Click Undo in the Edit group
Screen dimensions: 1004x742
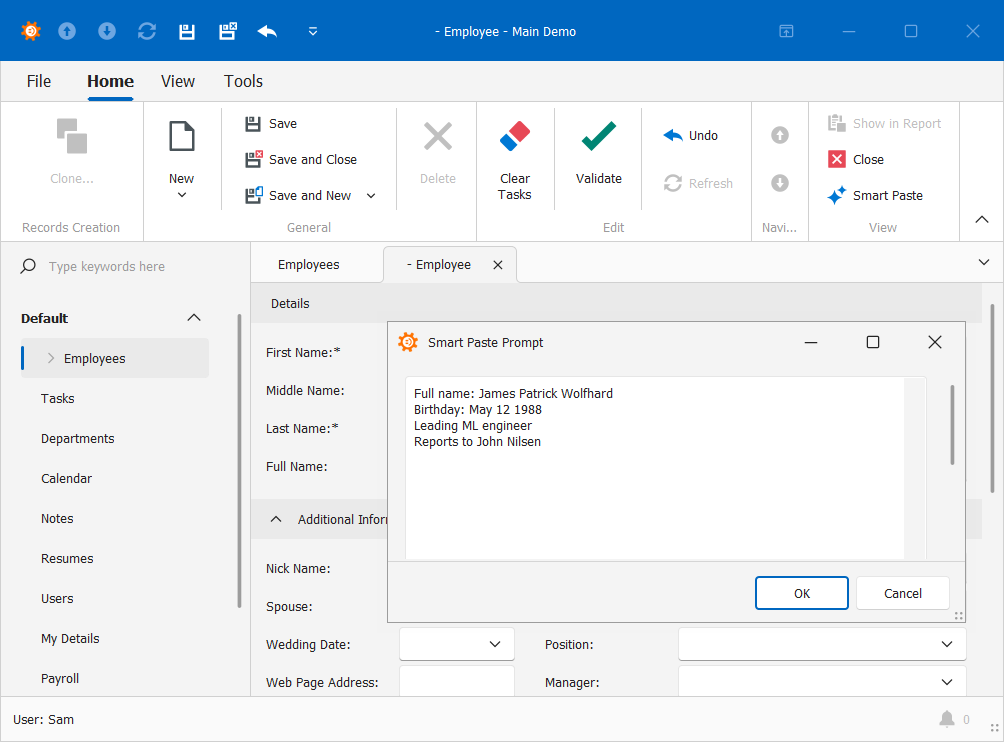690,136
